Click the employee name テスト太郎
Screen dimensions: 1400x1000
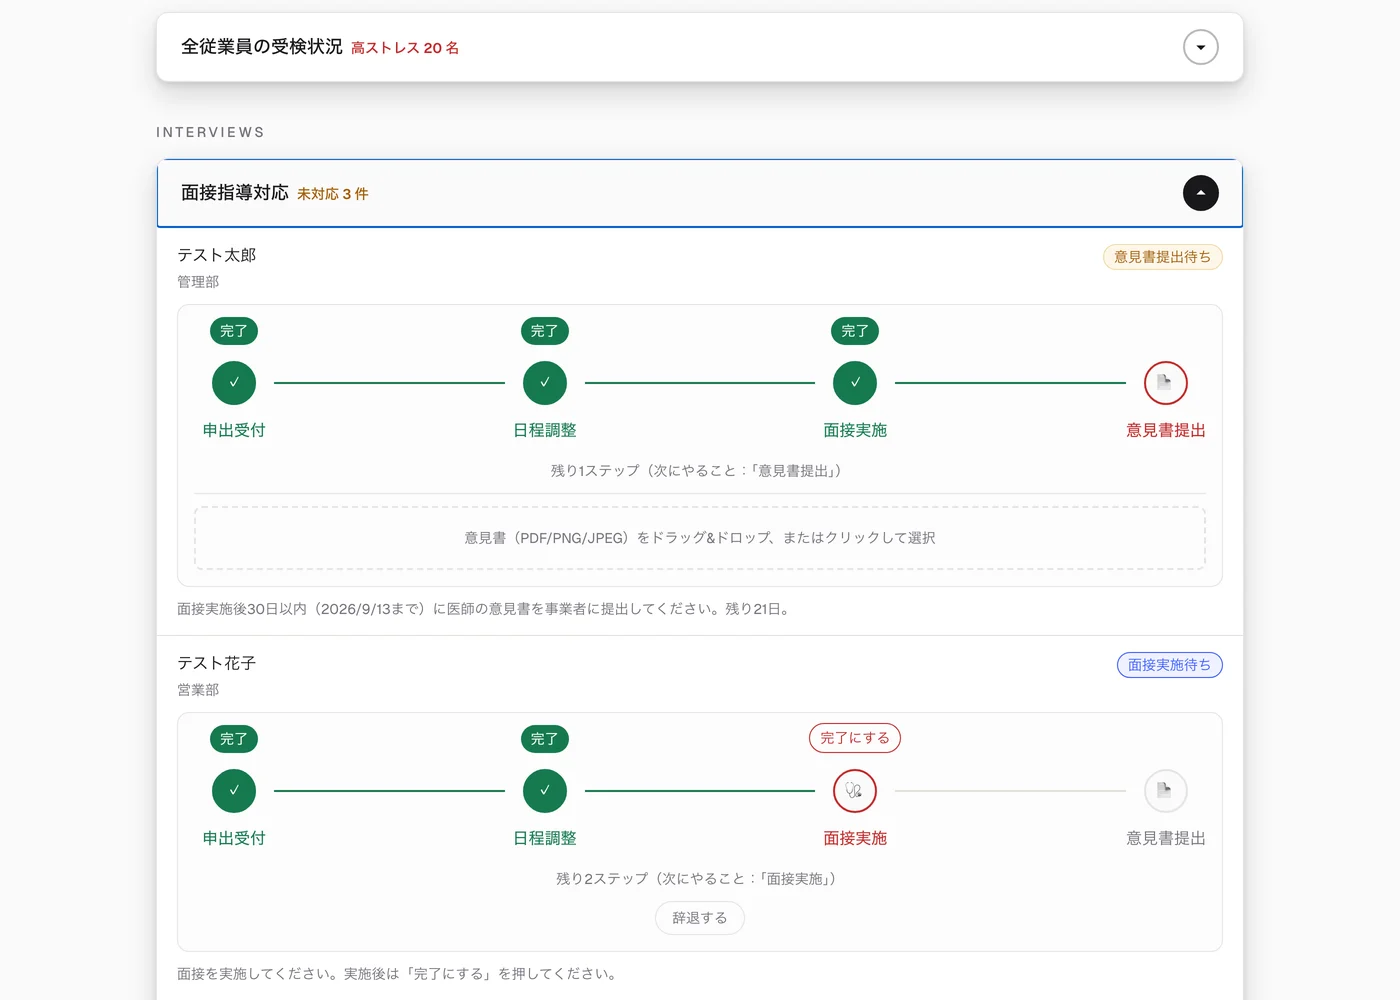[217, 255]
